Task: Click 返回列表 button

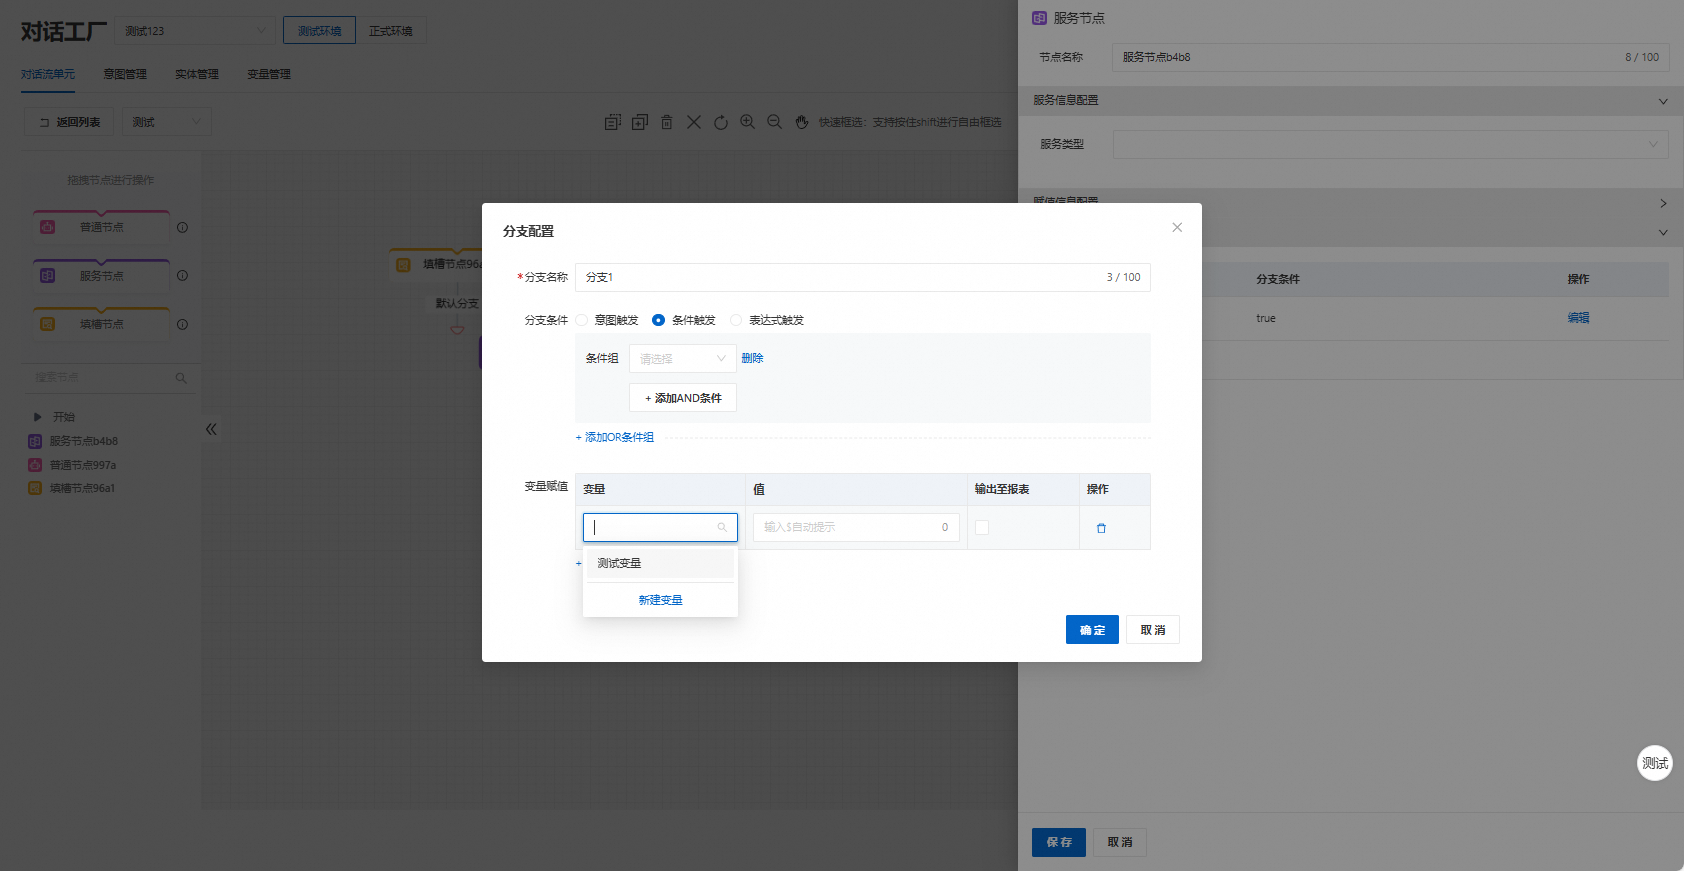Action: pyautogui.click(x=69, y=122)
